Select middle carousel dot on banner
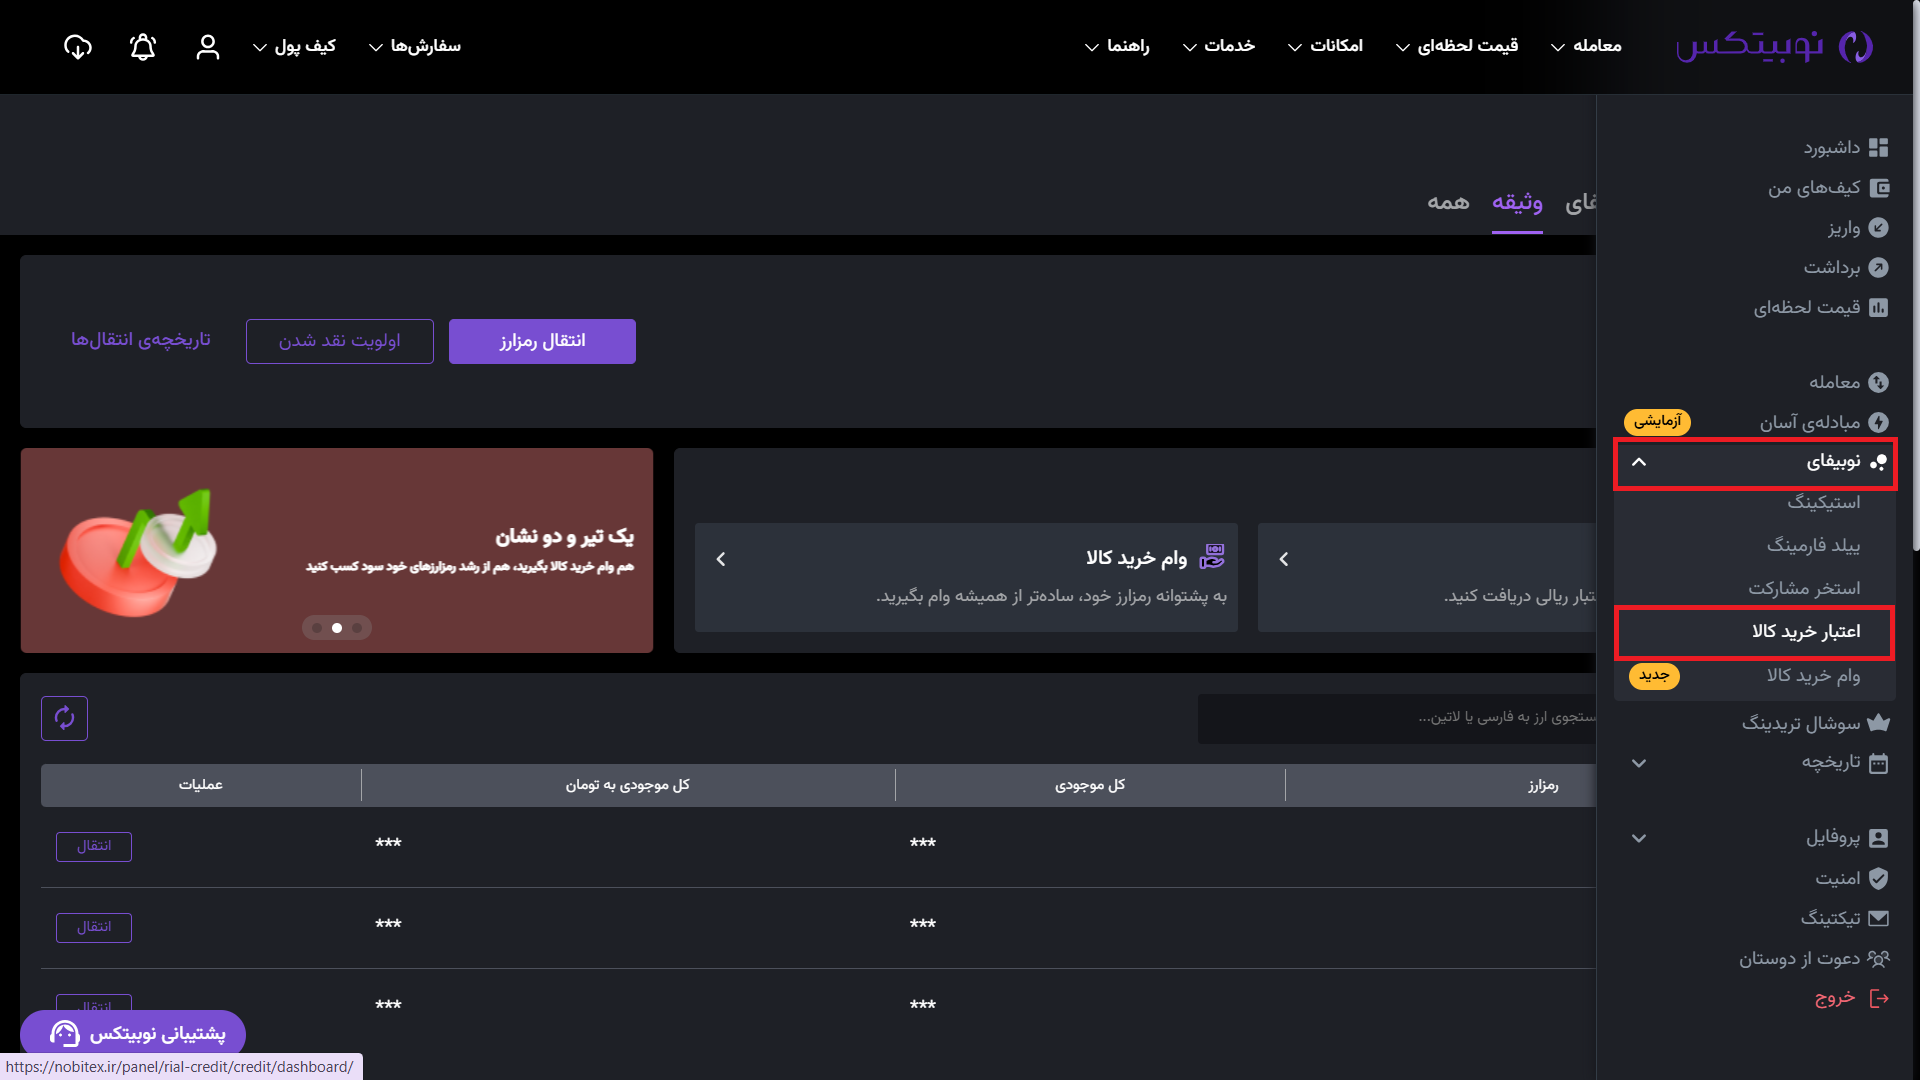 337,628
